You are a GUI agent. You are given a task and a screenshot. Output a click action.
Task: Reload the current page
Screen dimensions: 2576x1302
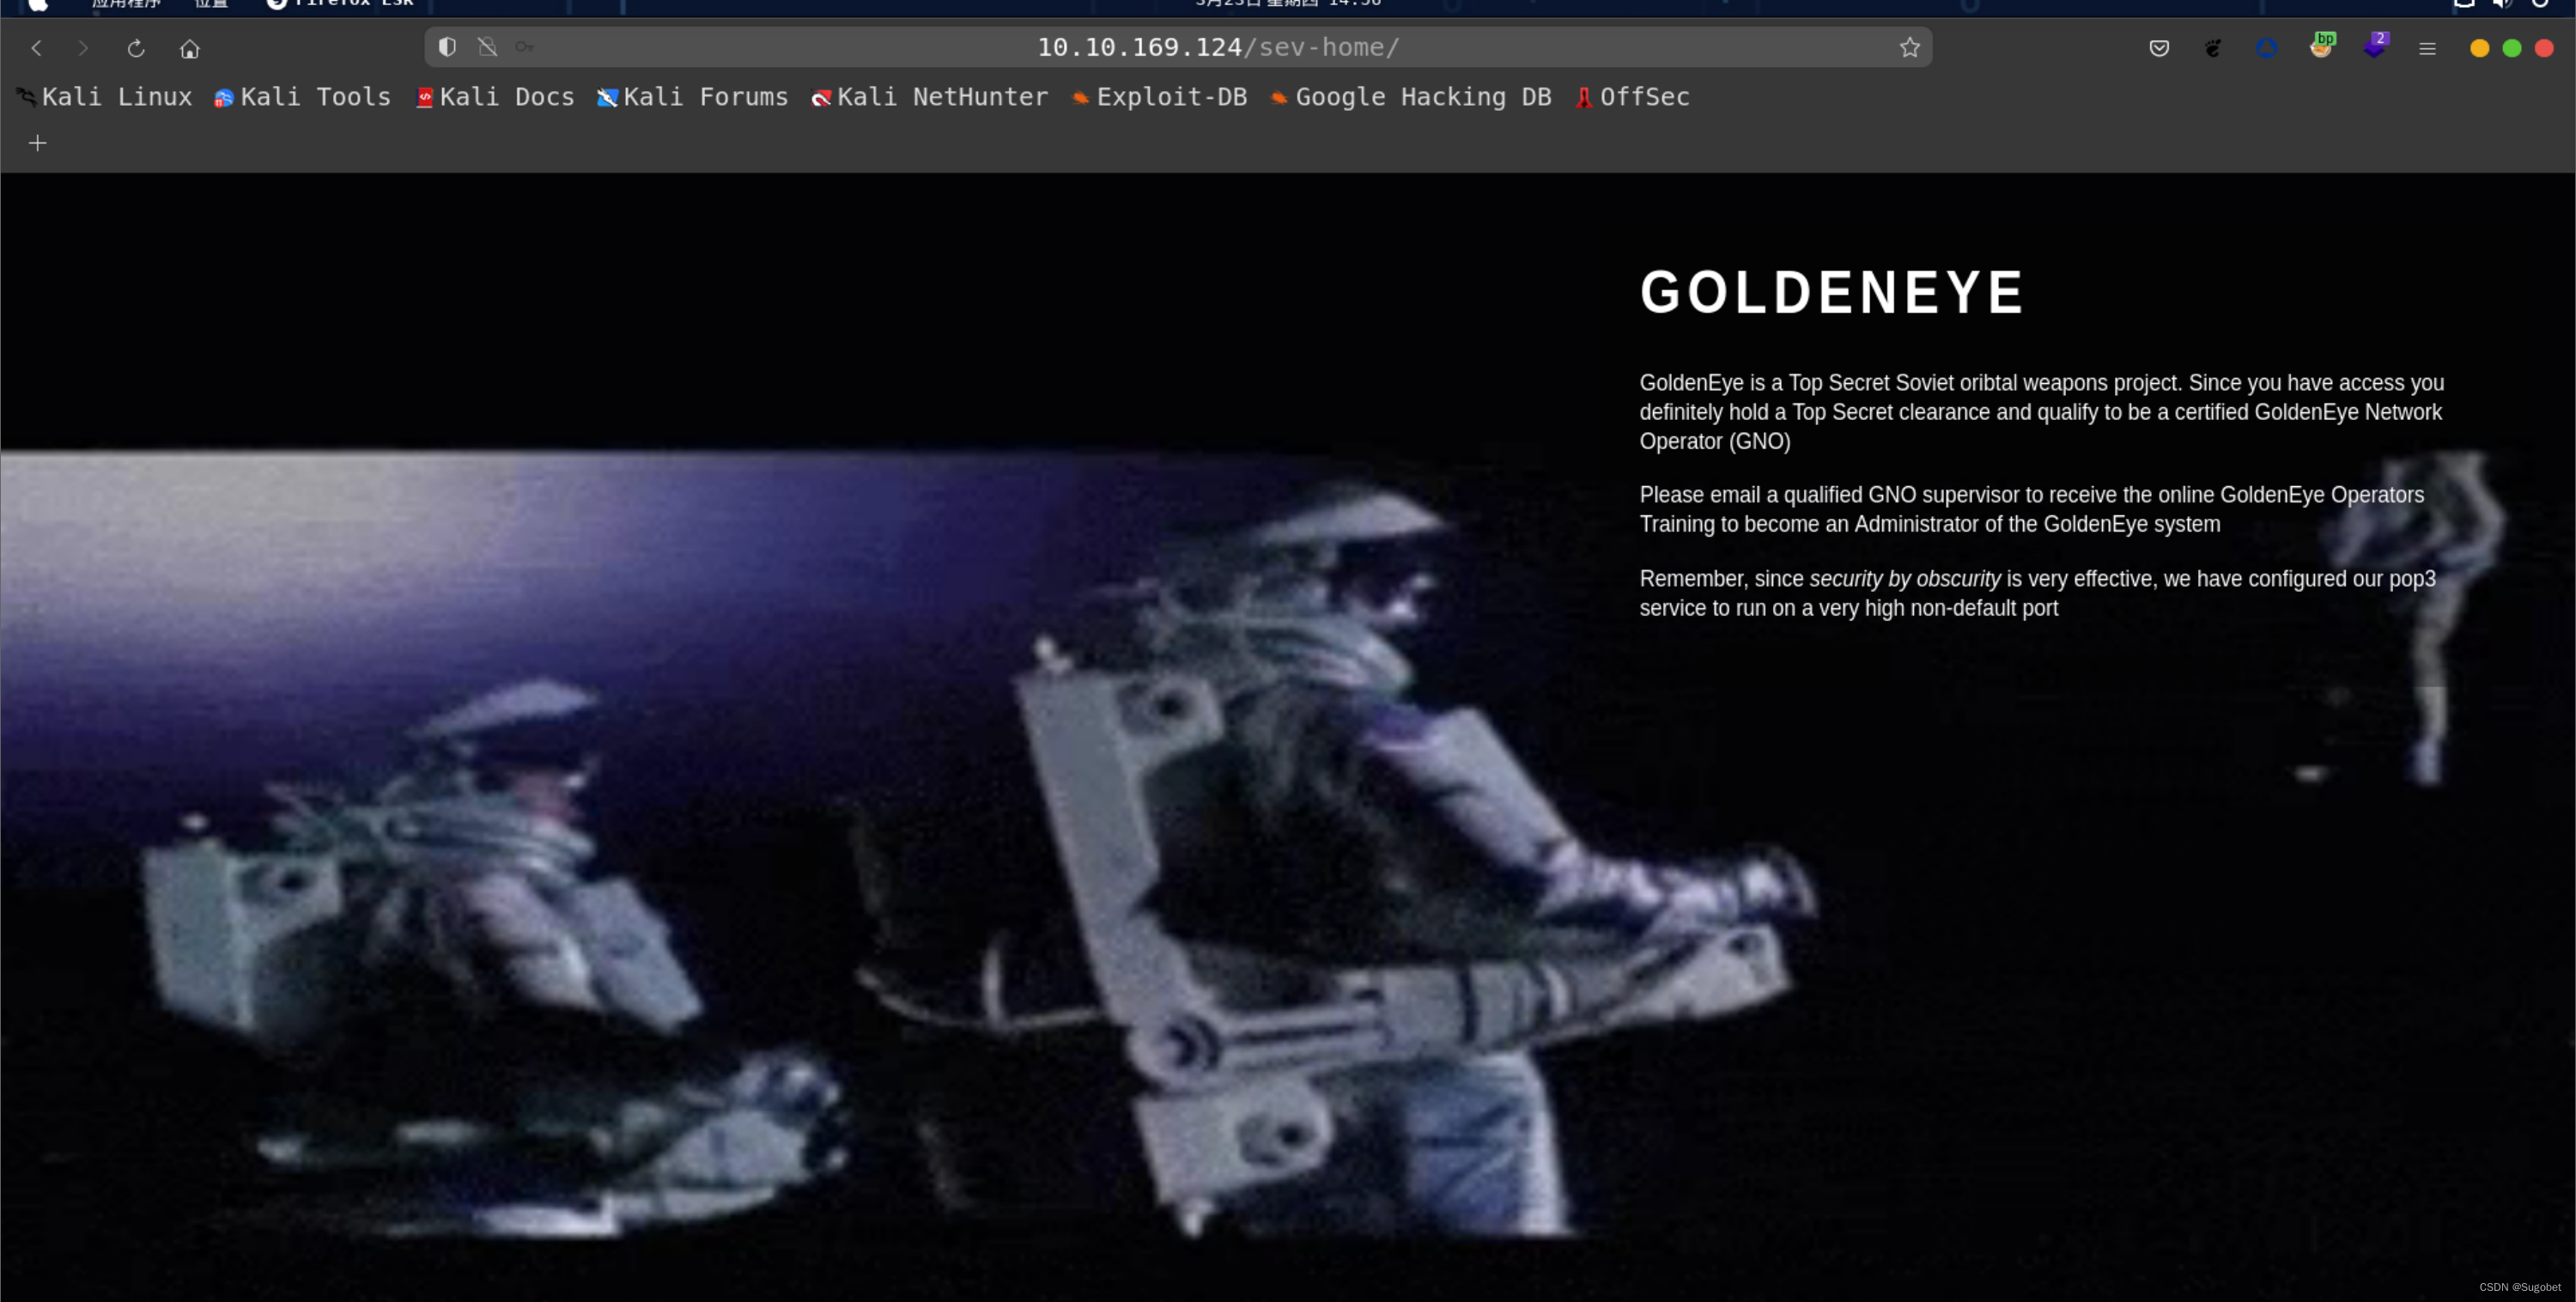(136, 48)
